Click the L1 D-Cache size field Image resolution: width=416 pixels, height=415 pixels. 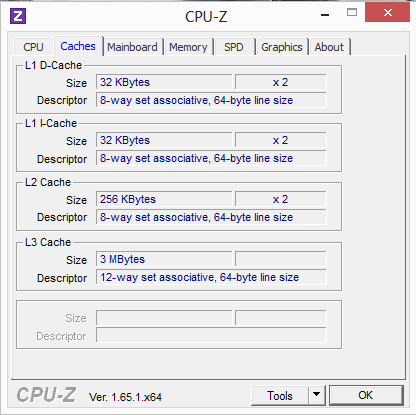pyautogui.click(x=164, y=82)
